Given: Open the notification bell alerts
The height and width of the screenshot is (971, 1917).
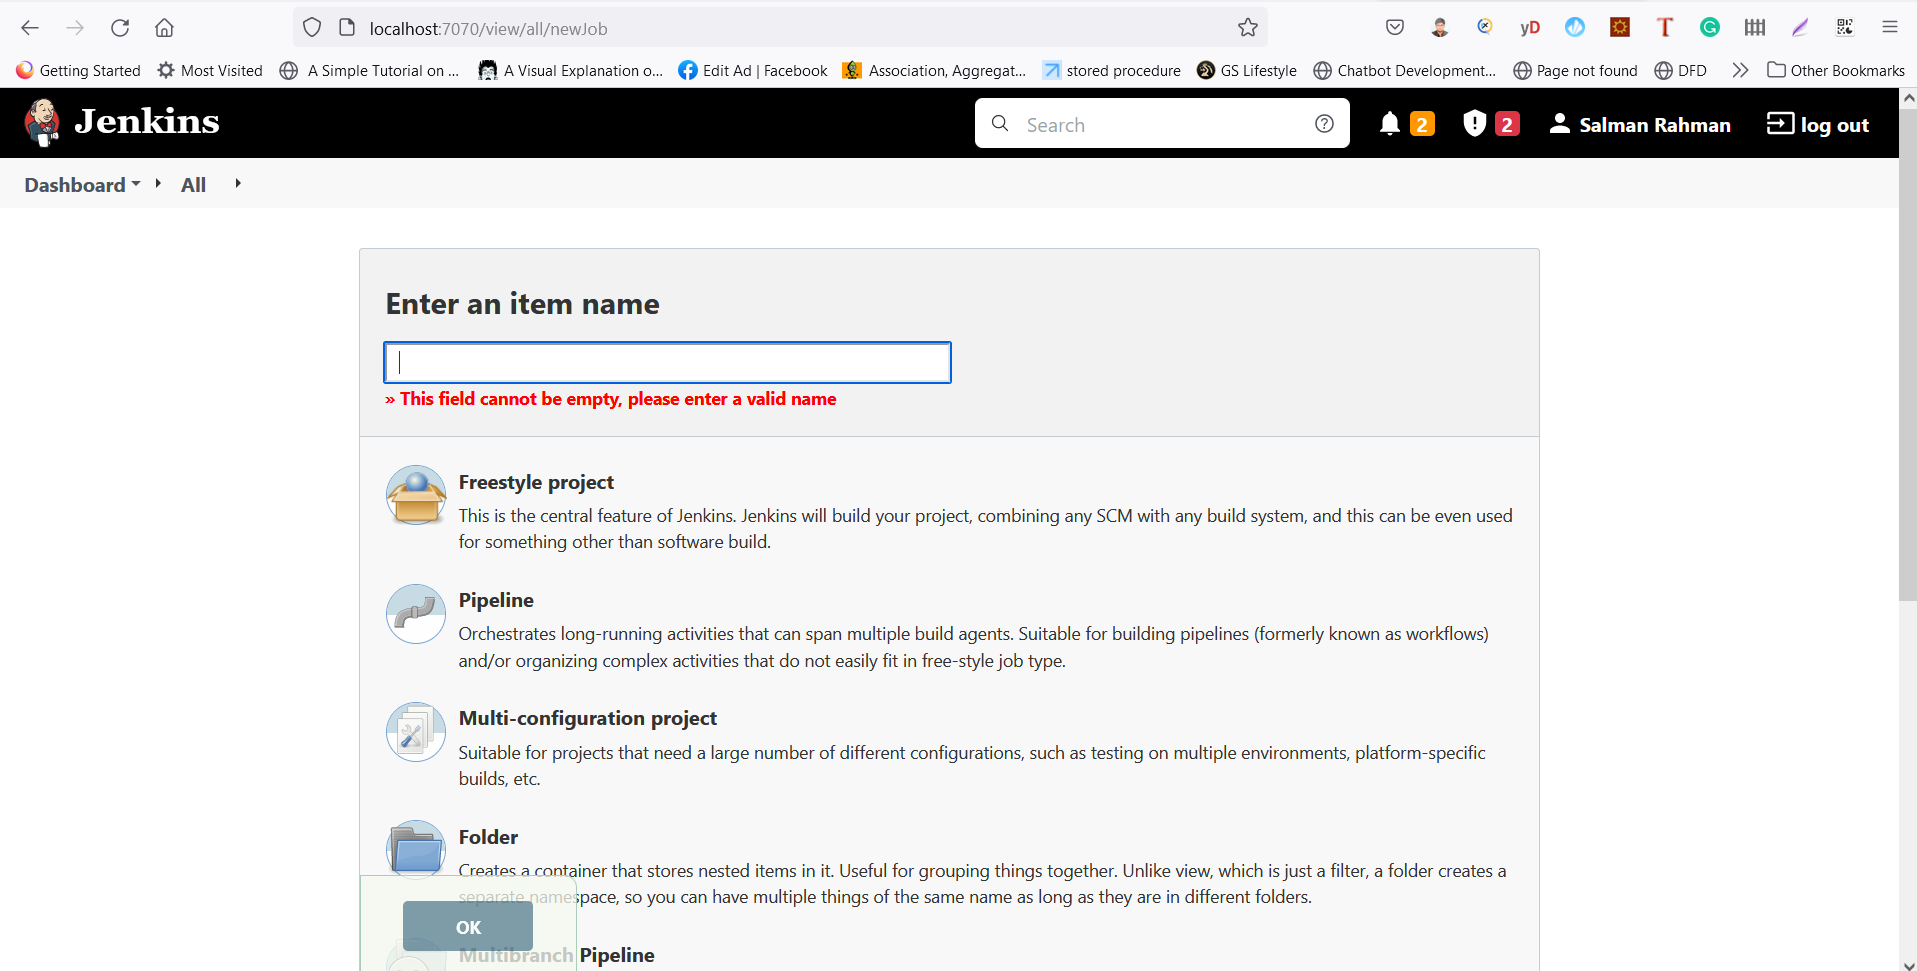Looking at the screenshot, I should [x=1390, y=123].
